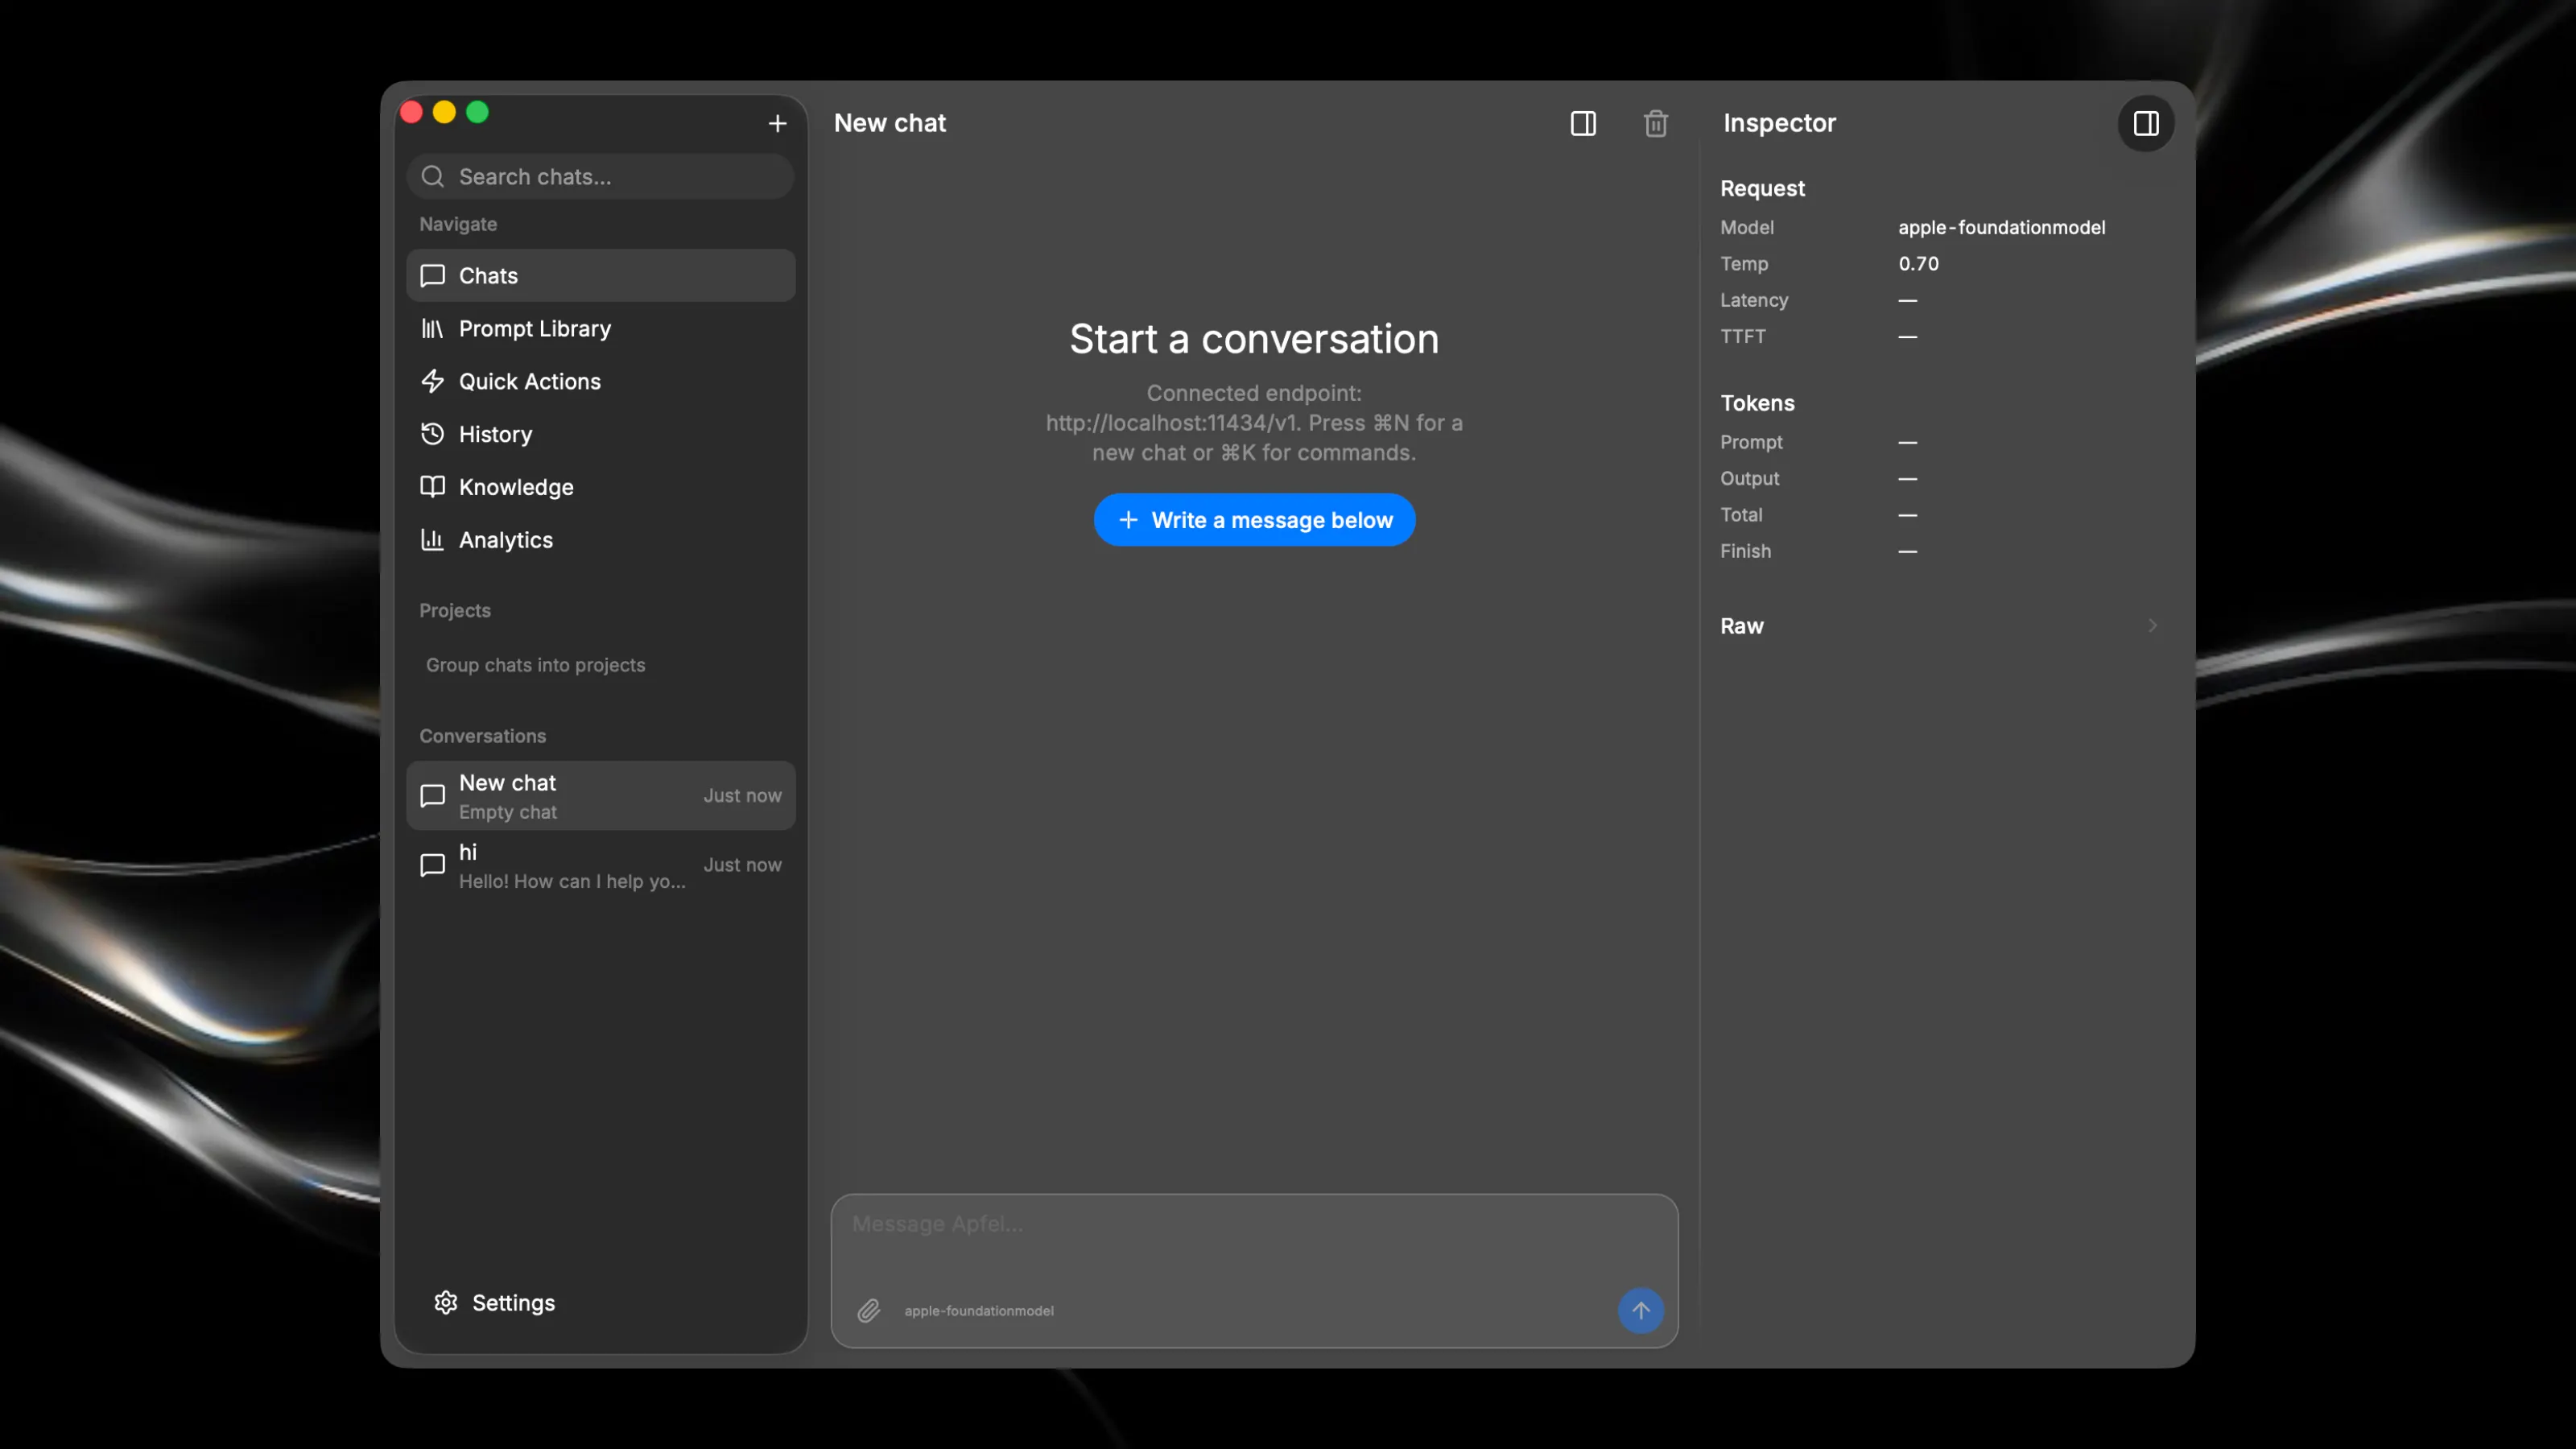The image size is (2576, 1449).
Task: Click the Prompt Library books icon
Action: (x=432, y=328)
